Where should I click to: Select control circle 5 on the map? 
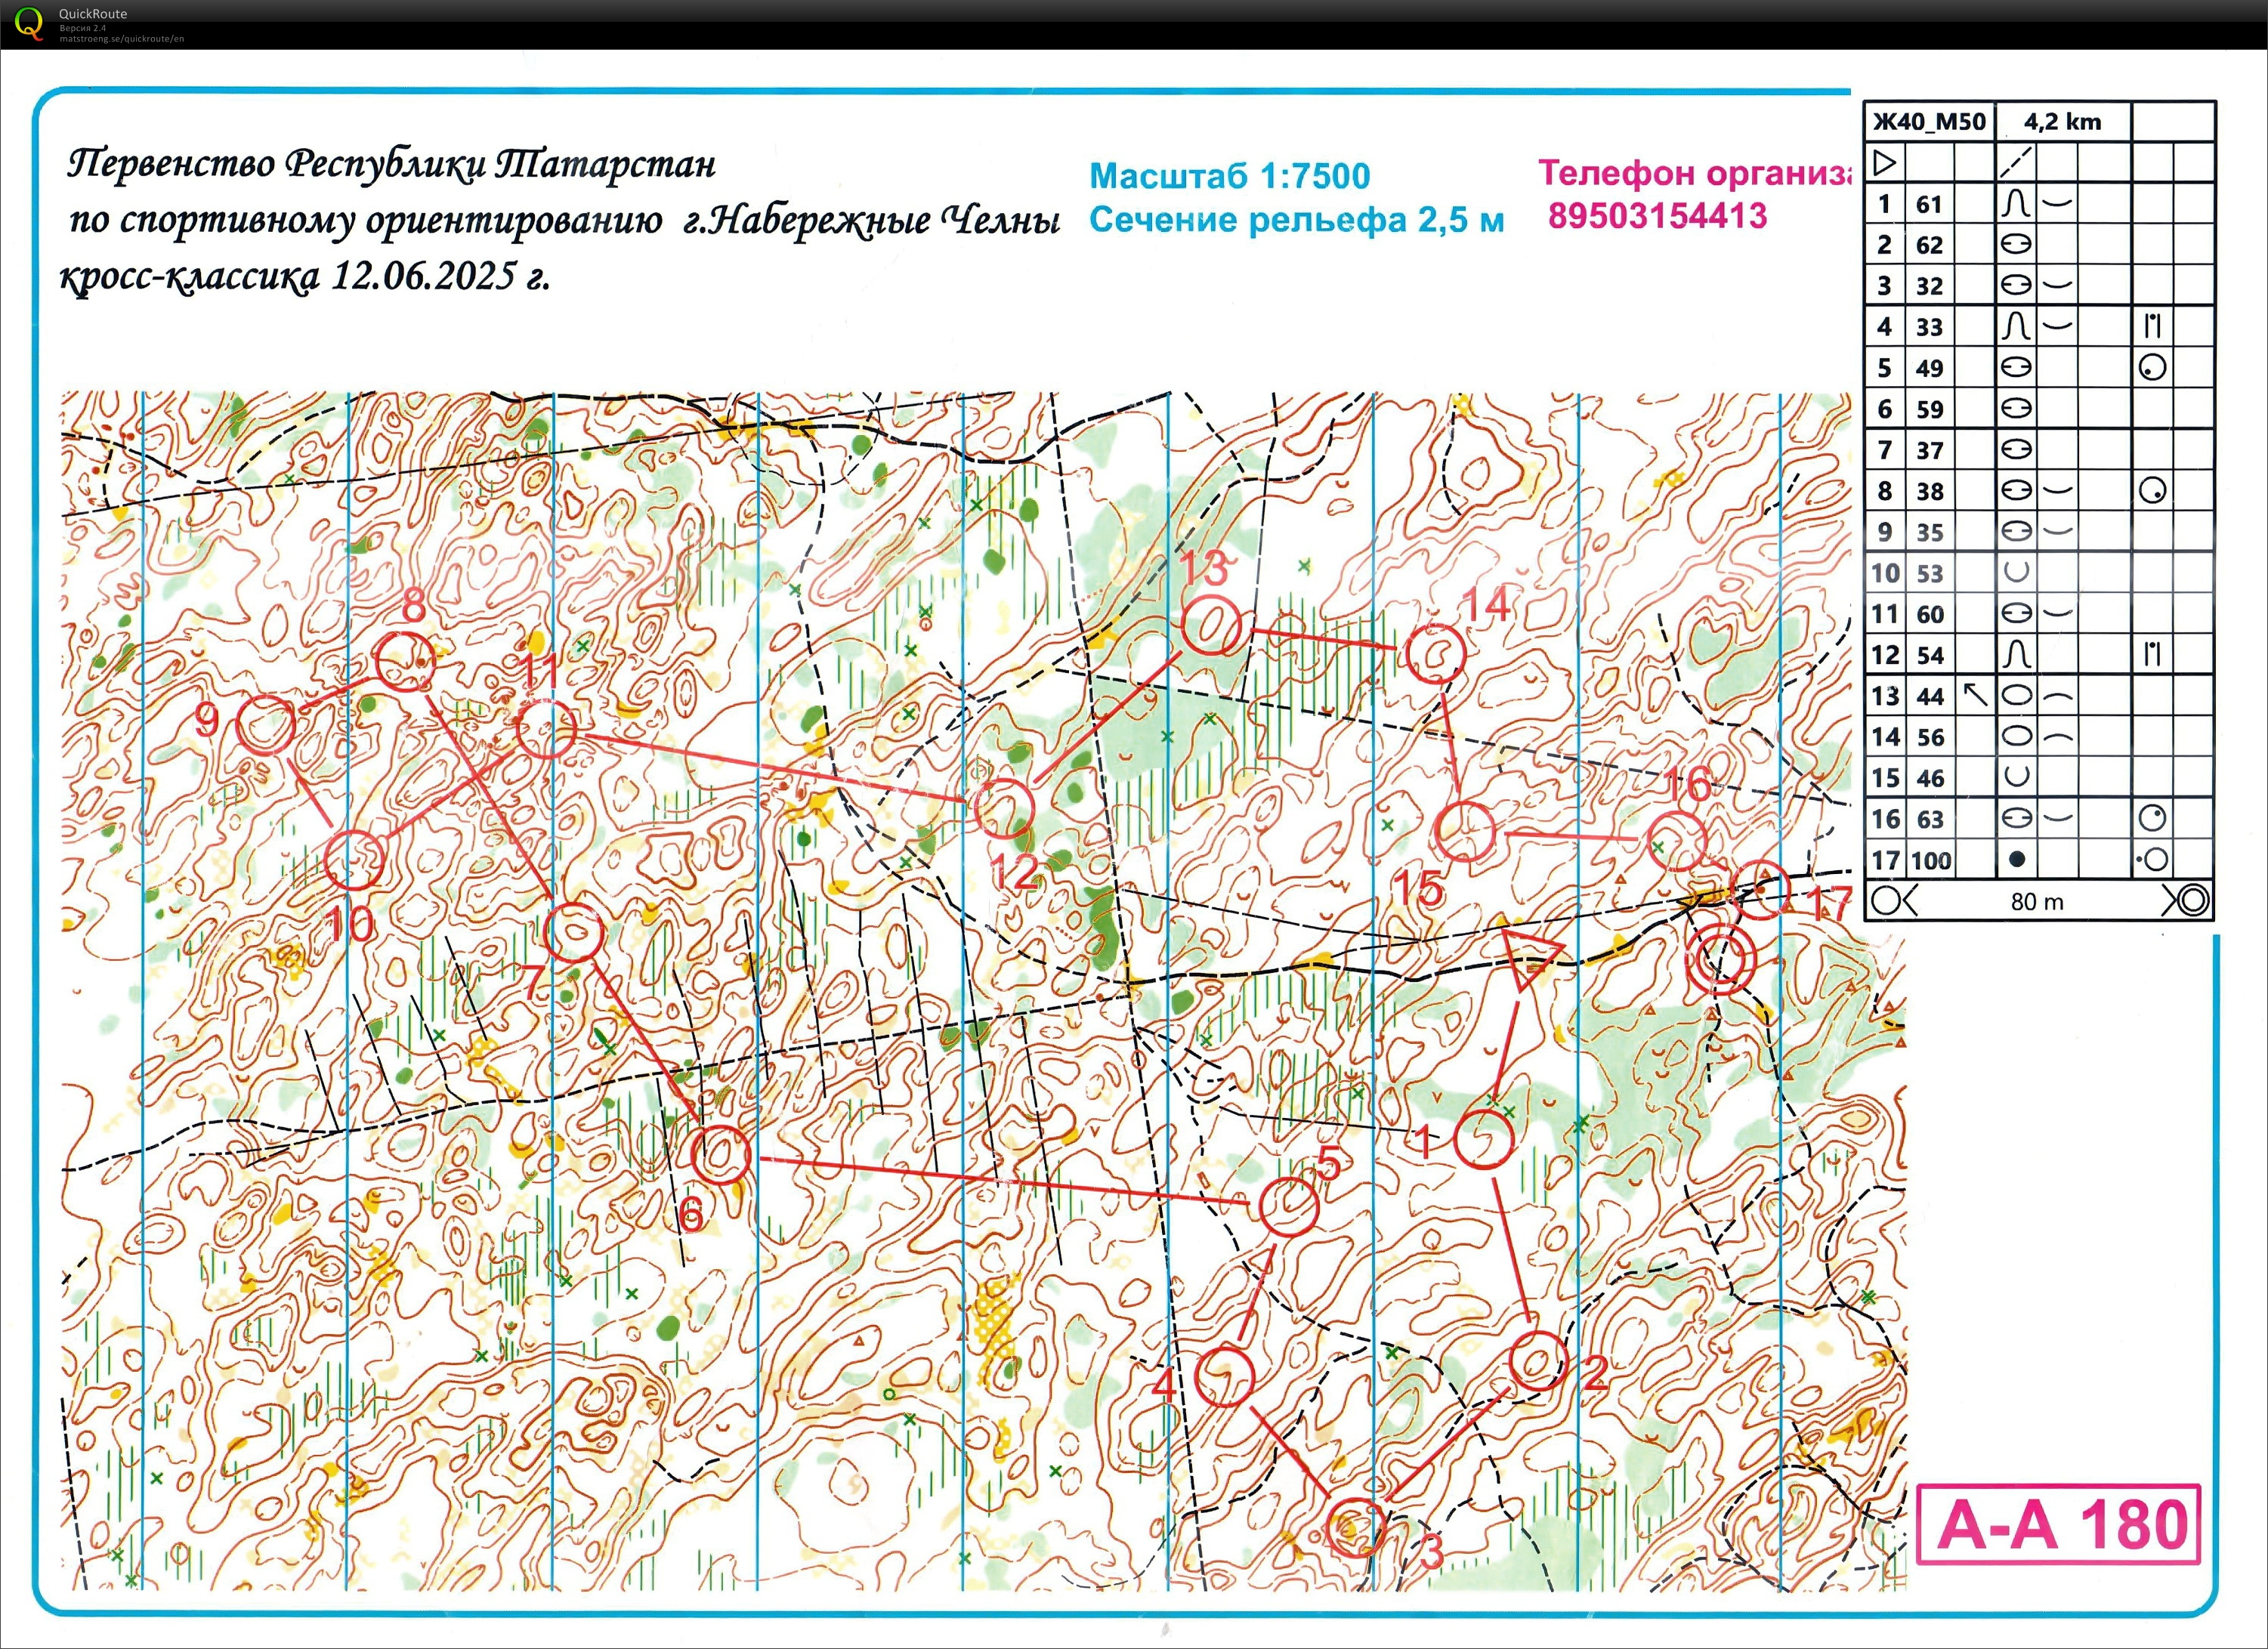tap(1288, 1207)
